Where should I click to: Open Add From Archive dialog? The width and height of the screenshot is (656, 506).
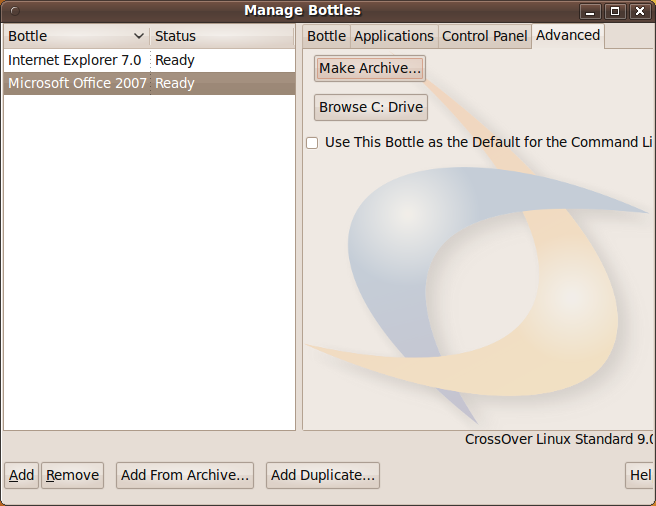[185, 475]
